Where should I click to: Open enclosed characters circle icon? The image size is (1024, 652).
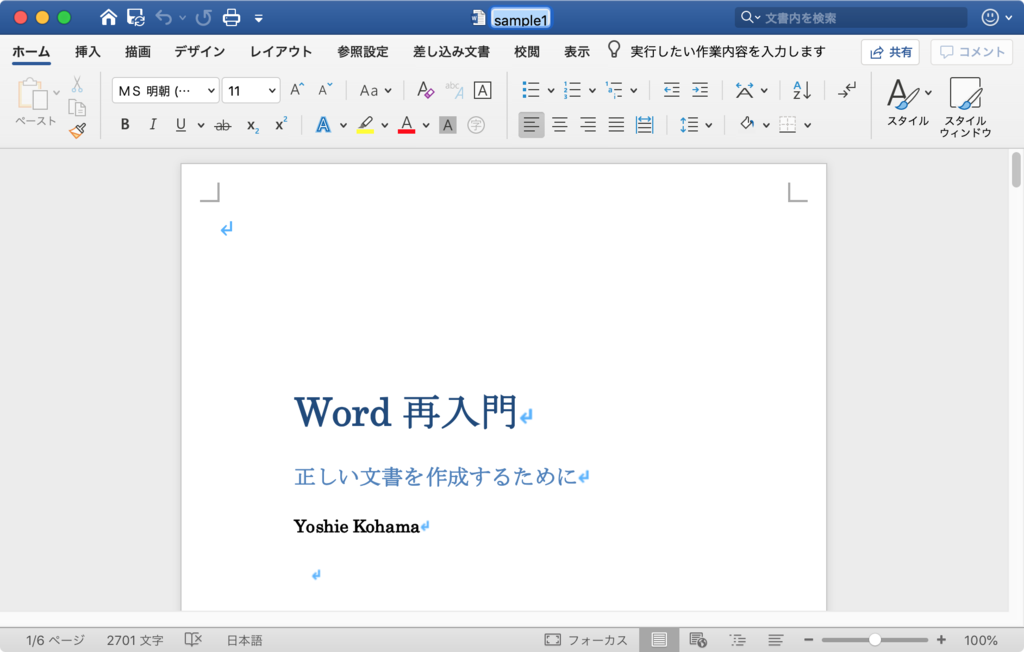476,125
